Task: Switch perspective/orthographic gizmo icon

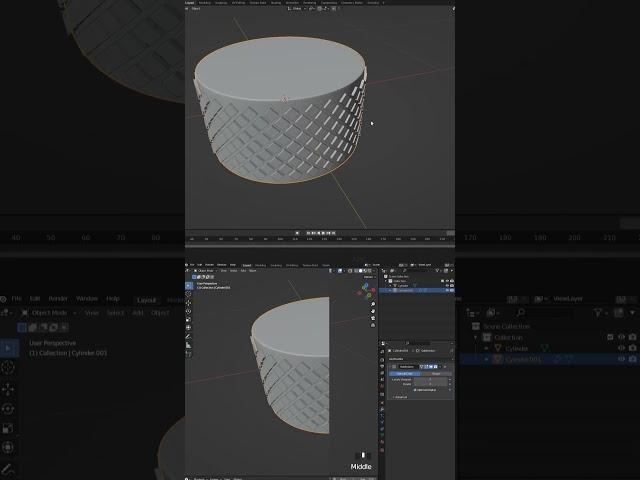Action: (373, 325)
